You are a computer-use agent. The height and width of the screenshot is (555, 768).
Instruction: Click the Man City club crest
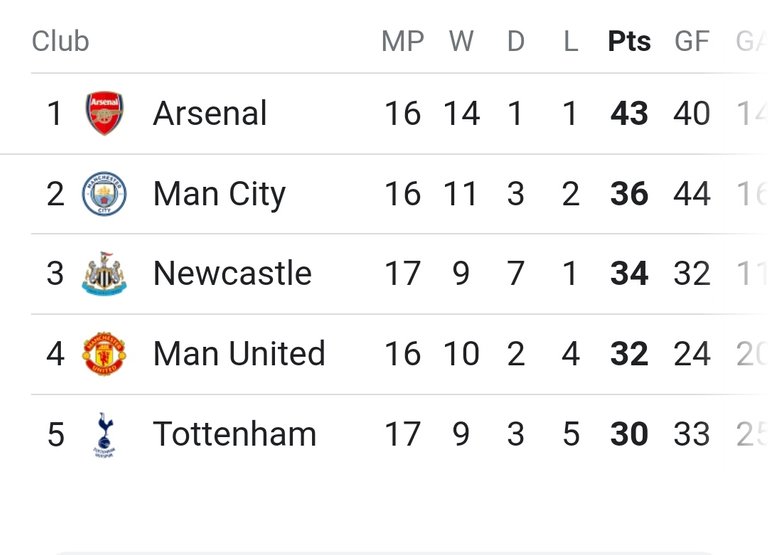[x=104, y=193]
